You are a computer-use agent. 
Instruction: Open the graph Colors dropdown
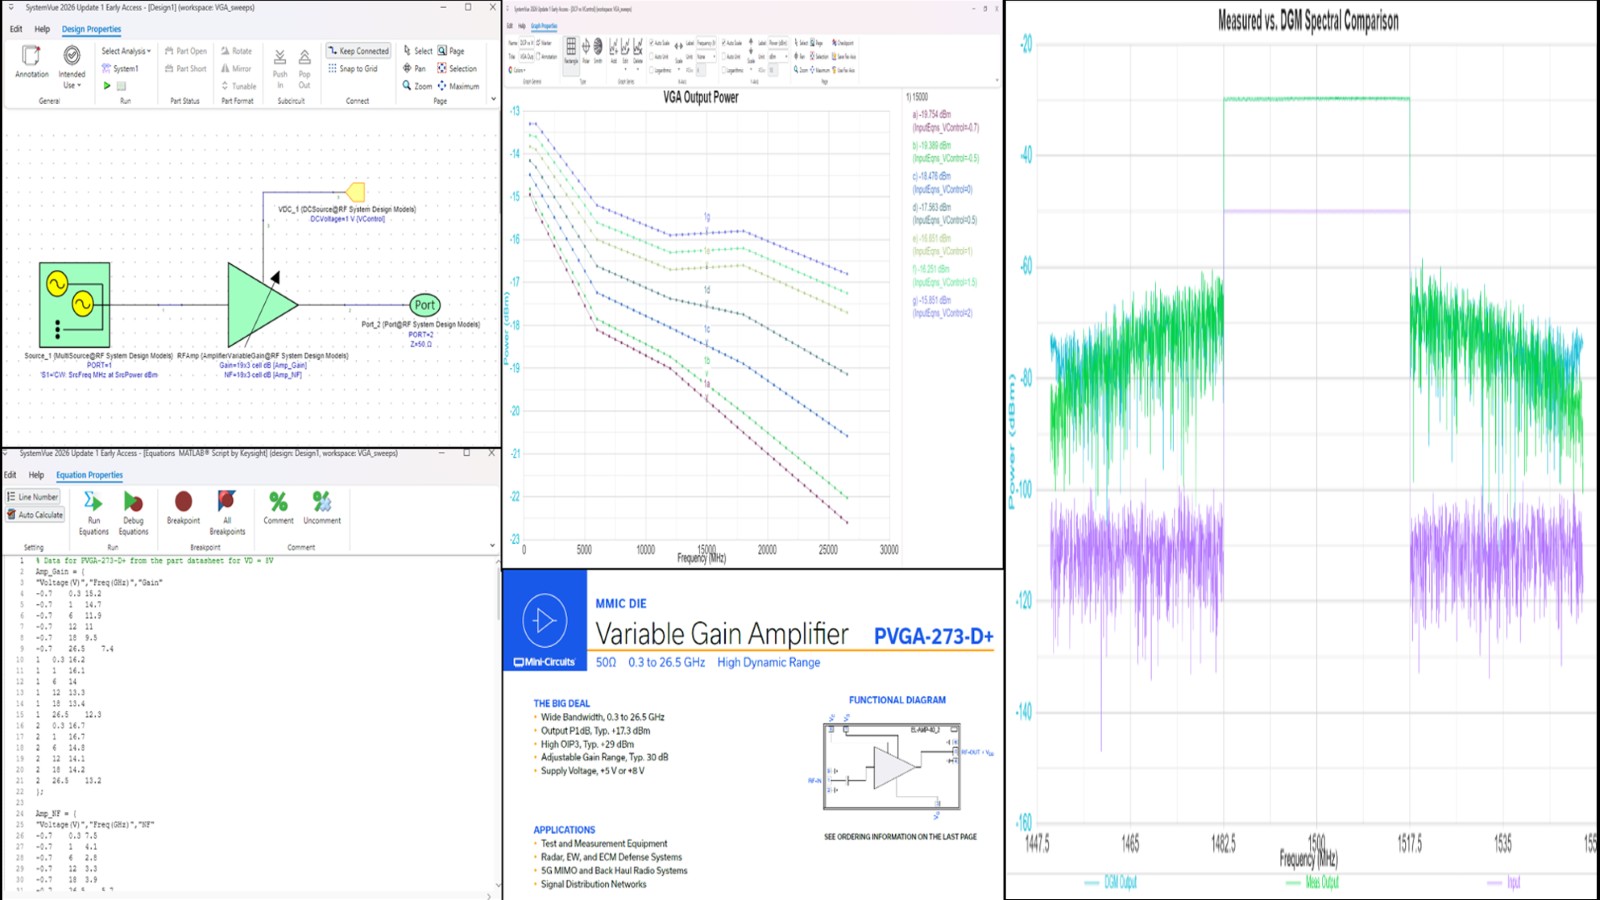[517, 70]
